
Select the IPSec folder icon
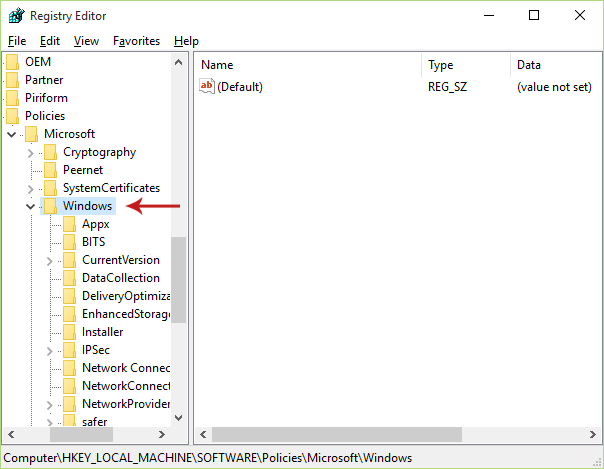click(69, 350)
